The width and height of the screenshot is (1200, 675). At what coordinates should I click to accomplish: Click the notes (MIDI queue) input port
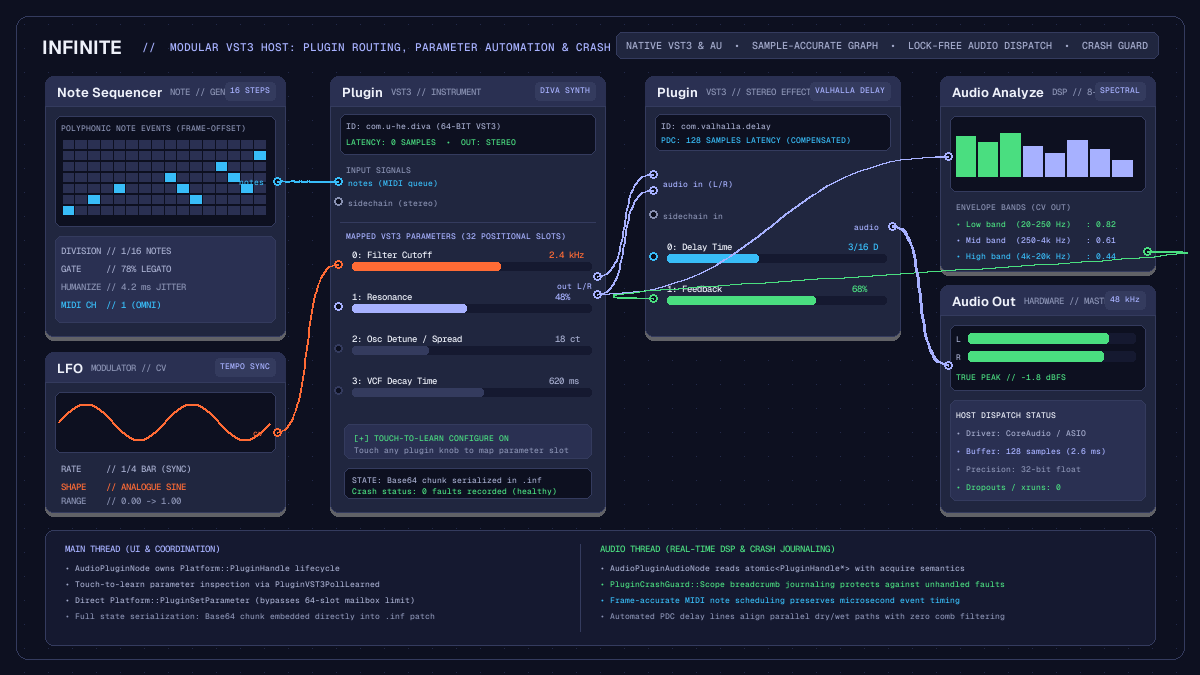pyautogui.click(x=338, y=182)
